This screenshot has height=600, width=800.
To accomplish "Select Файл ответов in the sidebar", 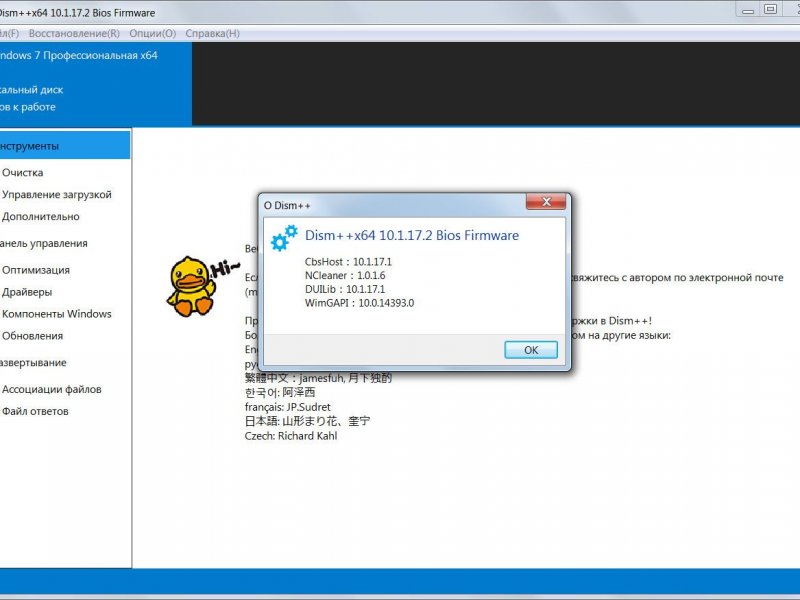I will (x=35, y=411).
